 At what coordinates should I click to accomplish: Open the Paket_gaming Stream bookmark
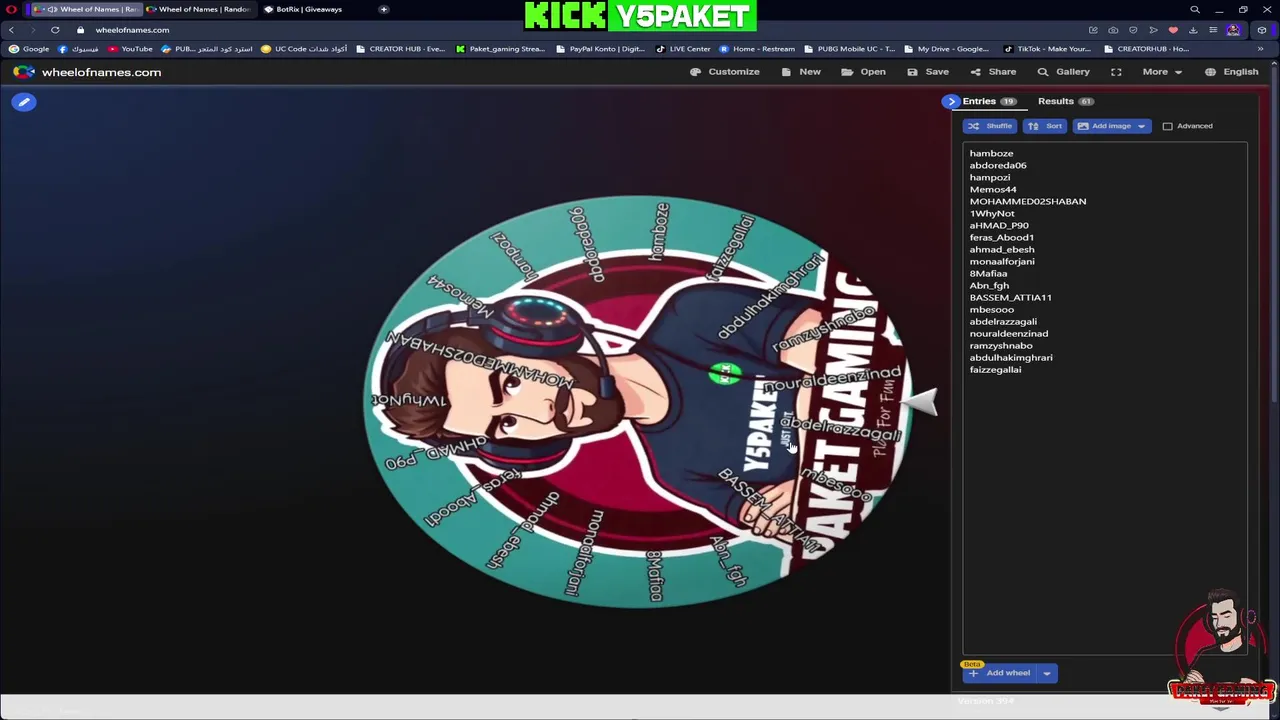point(500,49)
